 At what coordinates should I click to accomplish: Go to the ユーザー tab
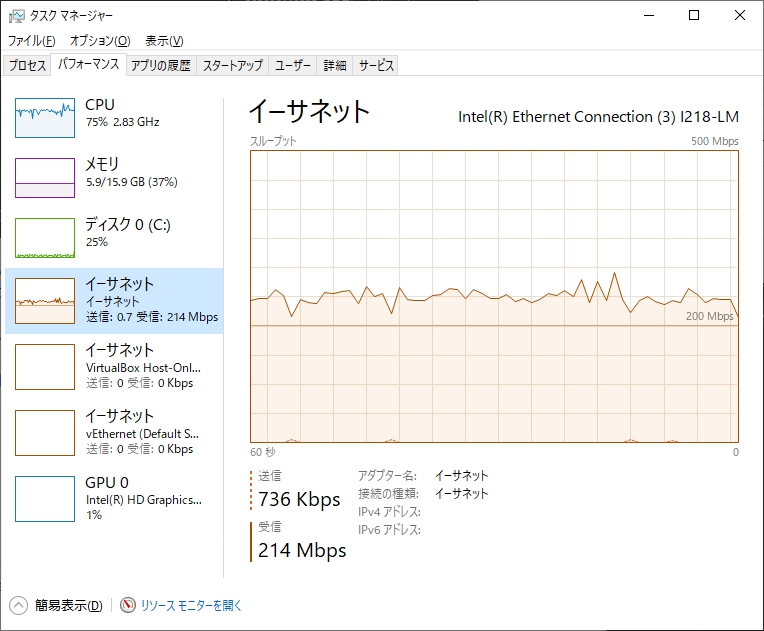(293, 66)
